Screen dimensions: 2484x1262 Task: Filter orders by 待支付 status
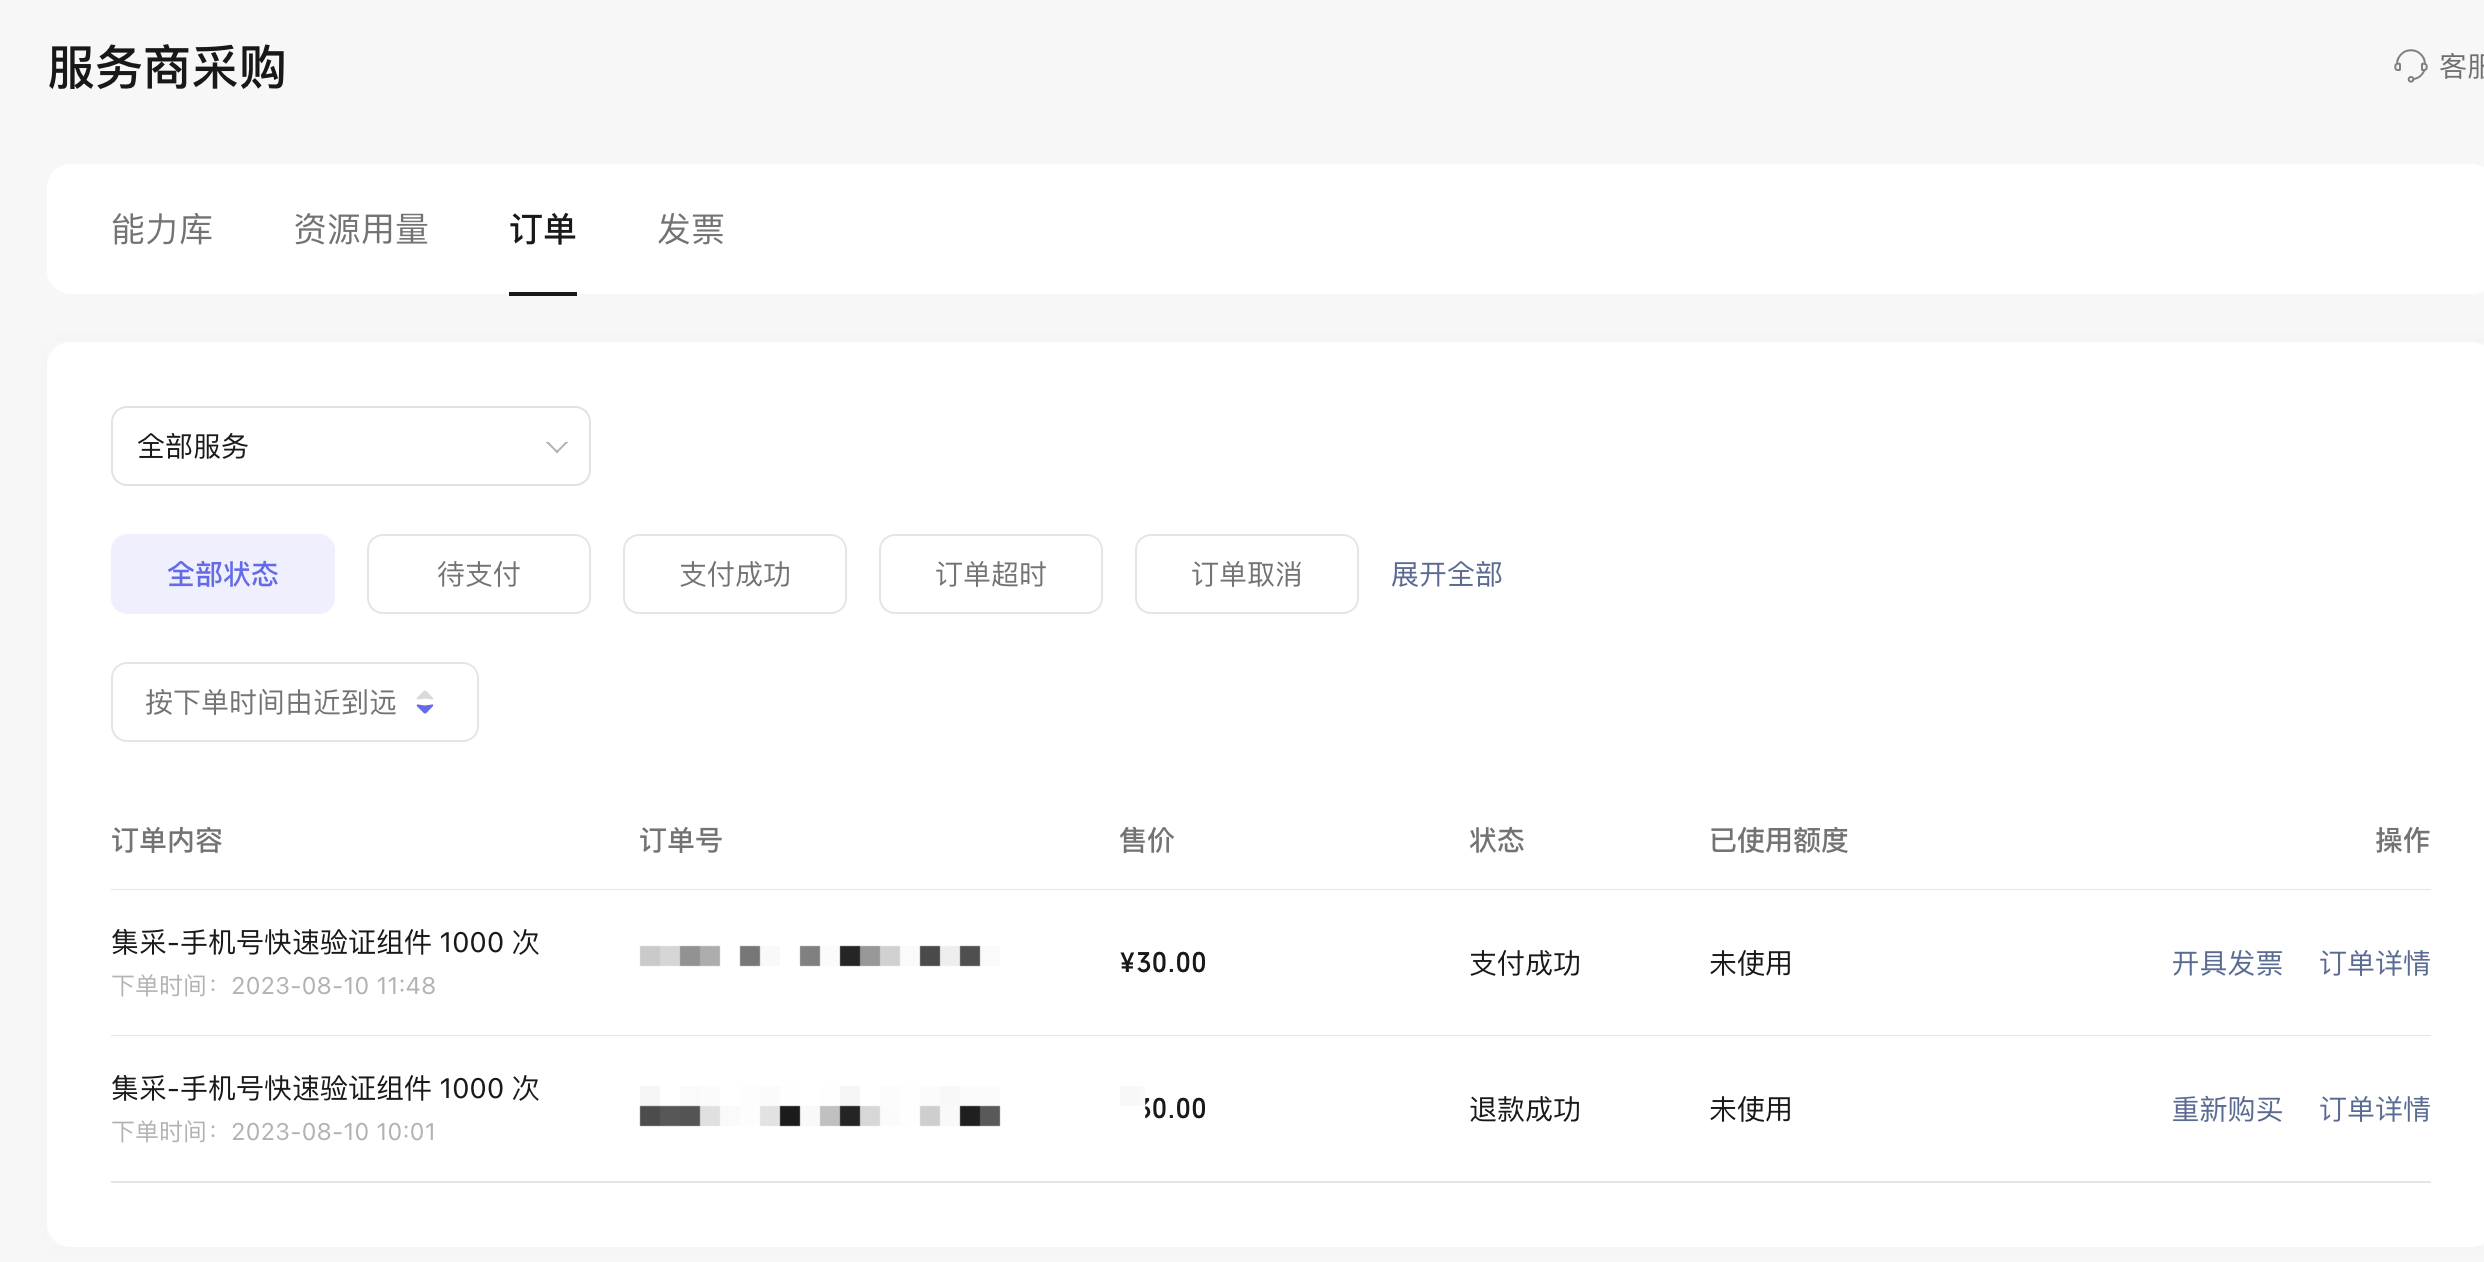(478, 574)
